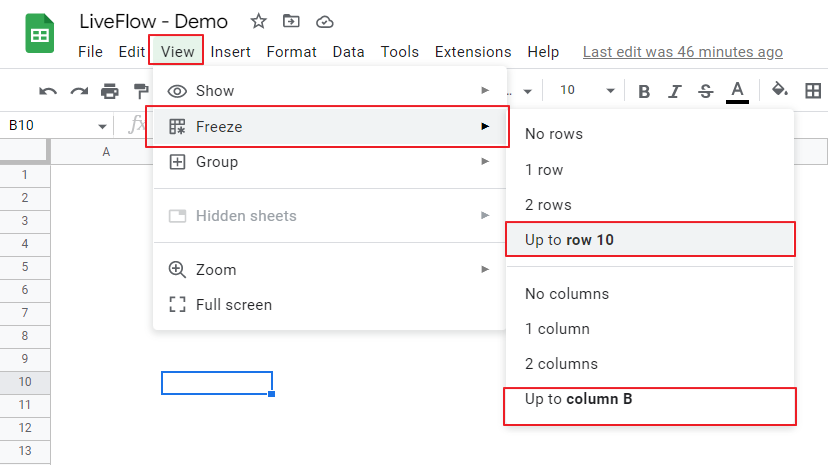The height and width of the screenshot is (465, 828).
Task: Open the fill color bucket
Action: [x=780, y=90]
